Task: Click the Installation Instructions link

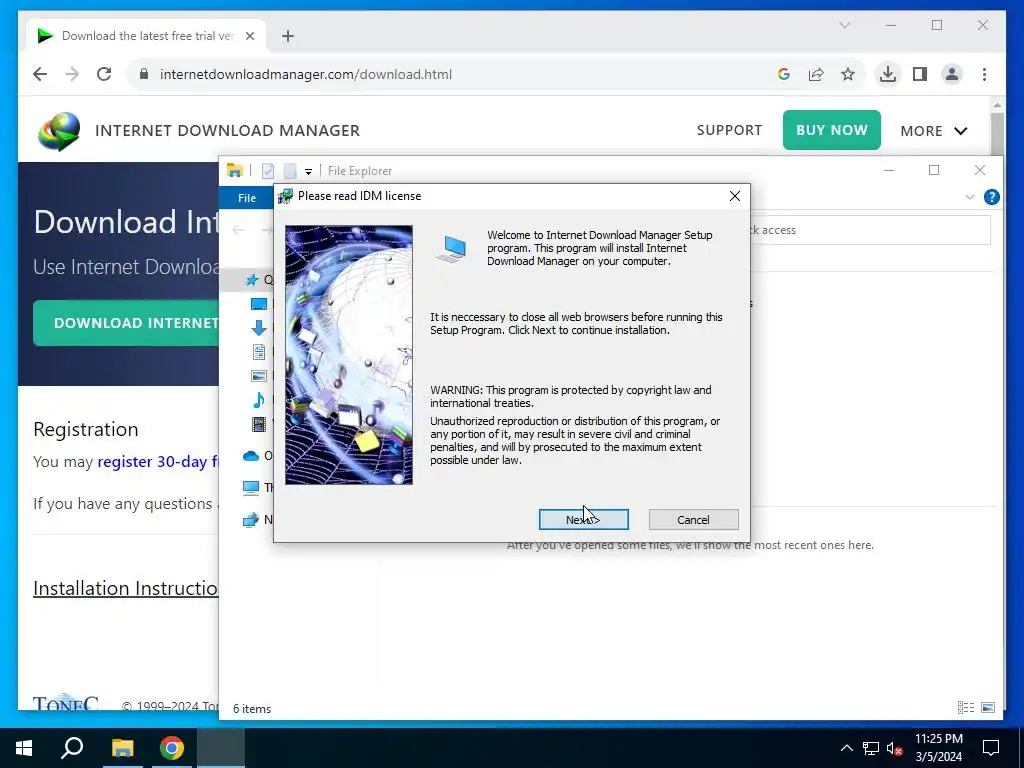Action: click(125, 588)
